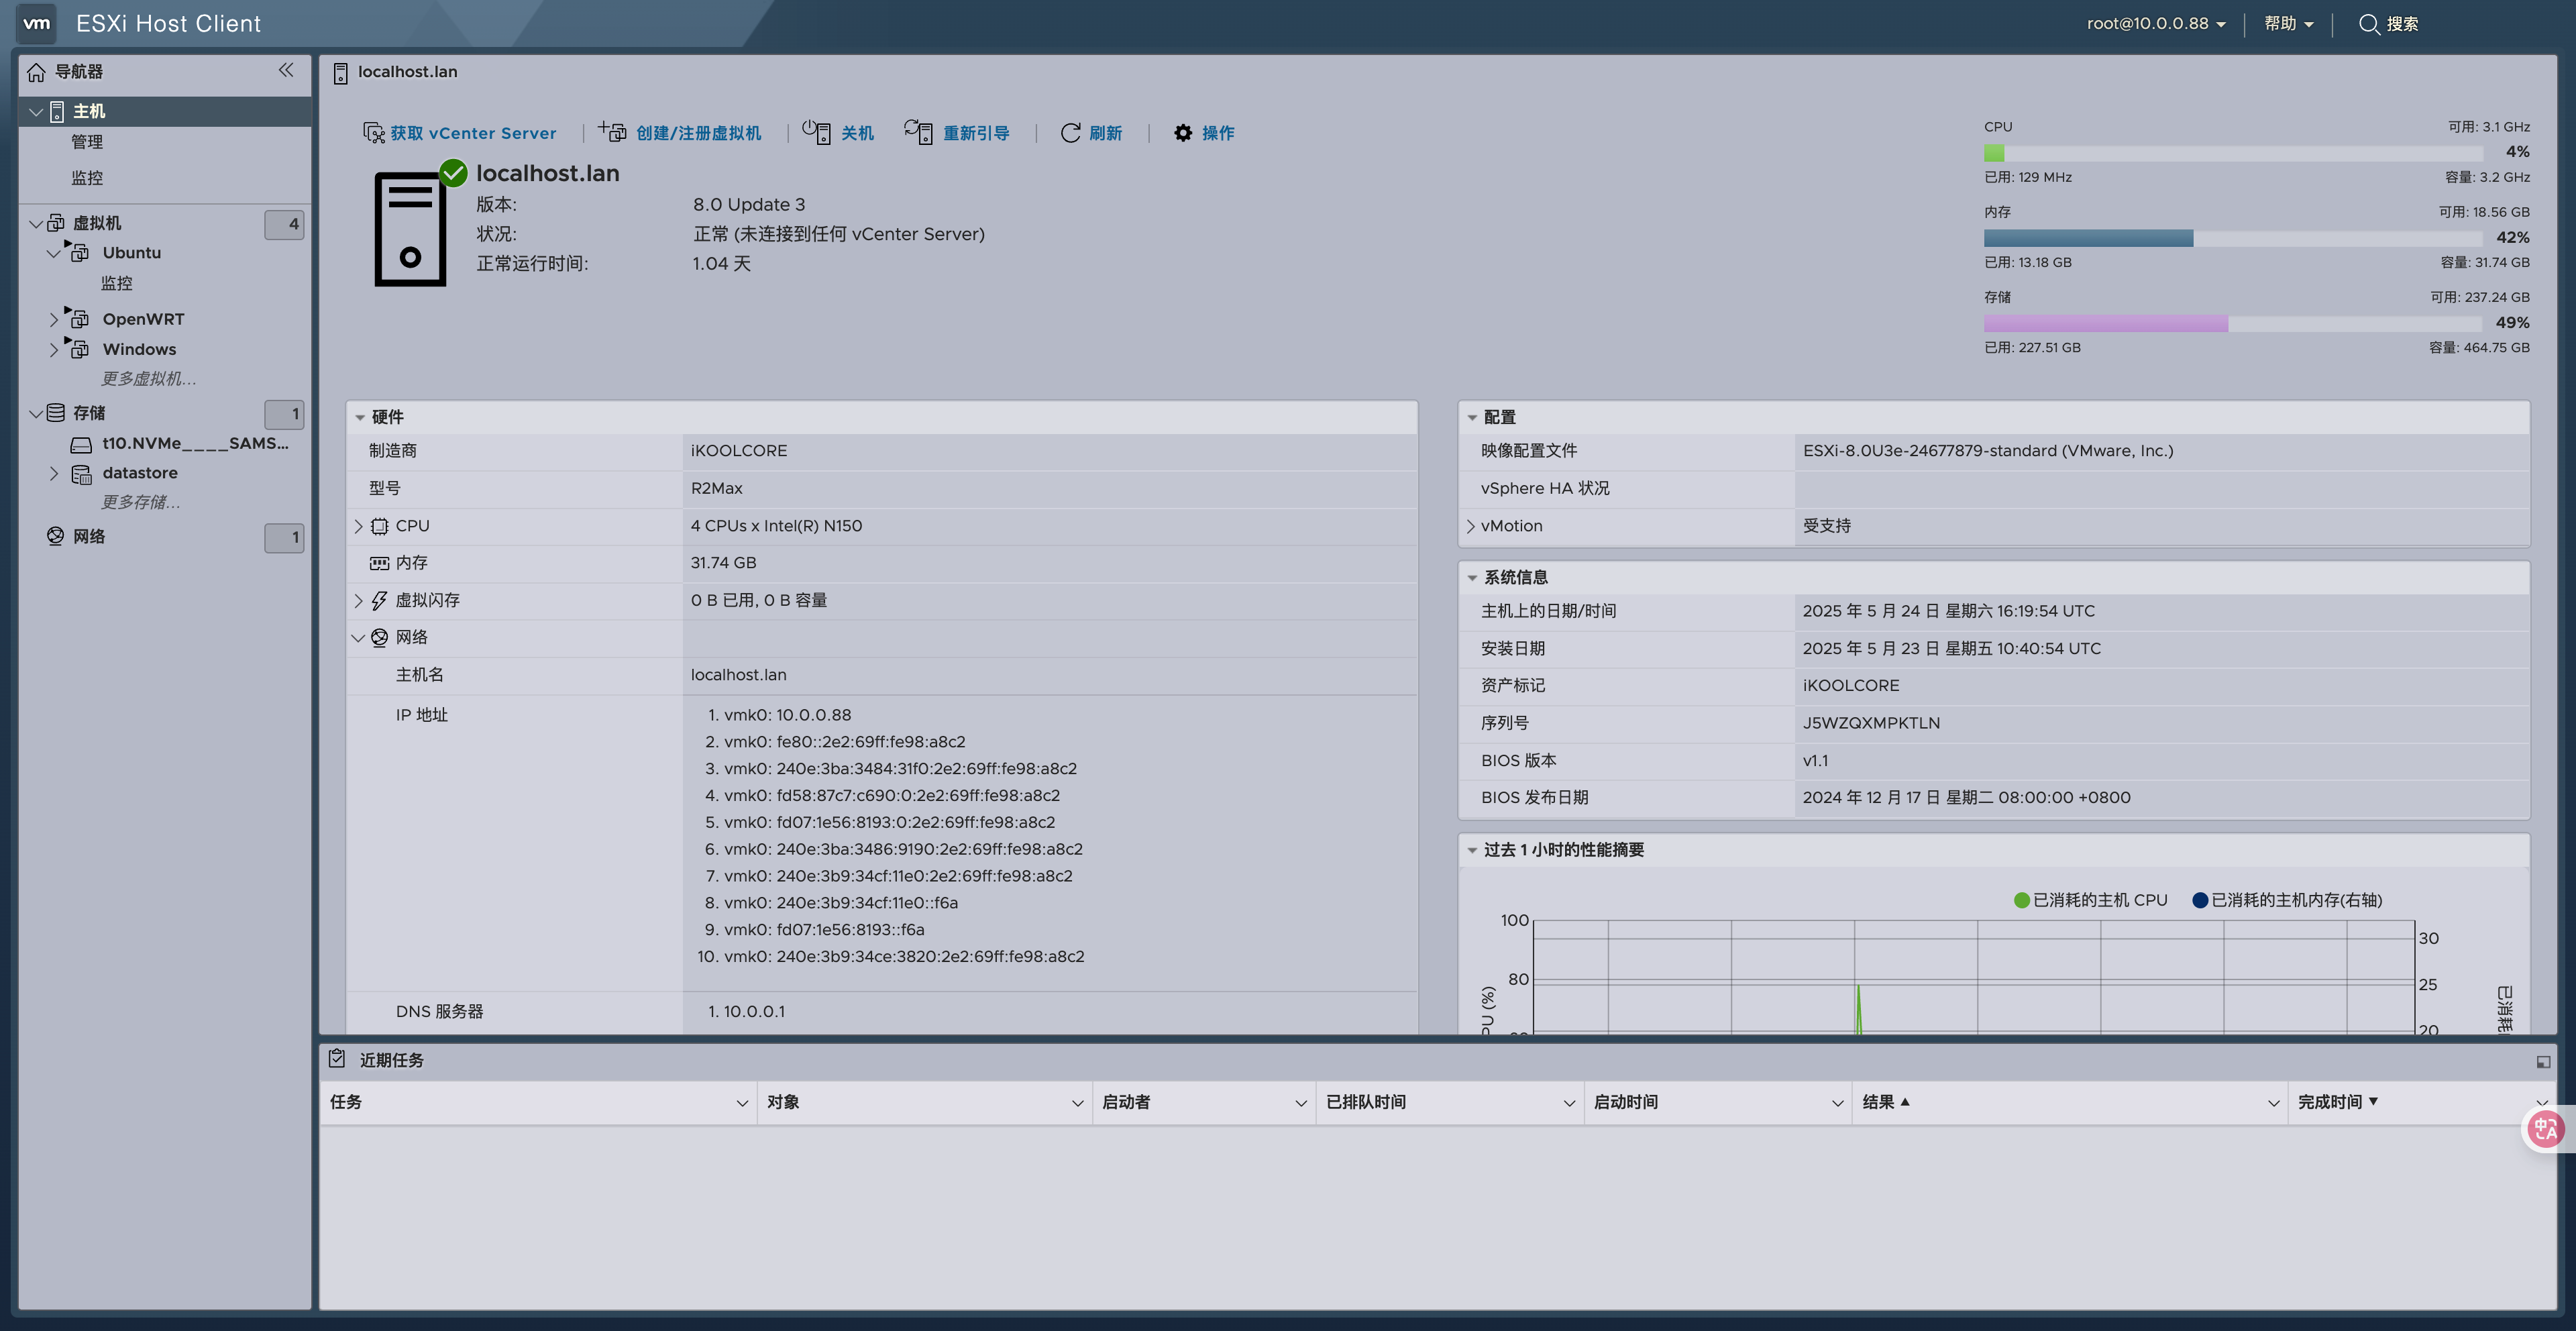Viewport: 2576px width, 1331px height.
Task: Open the 更多存储 link
Action: [x=140, y=502]
